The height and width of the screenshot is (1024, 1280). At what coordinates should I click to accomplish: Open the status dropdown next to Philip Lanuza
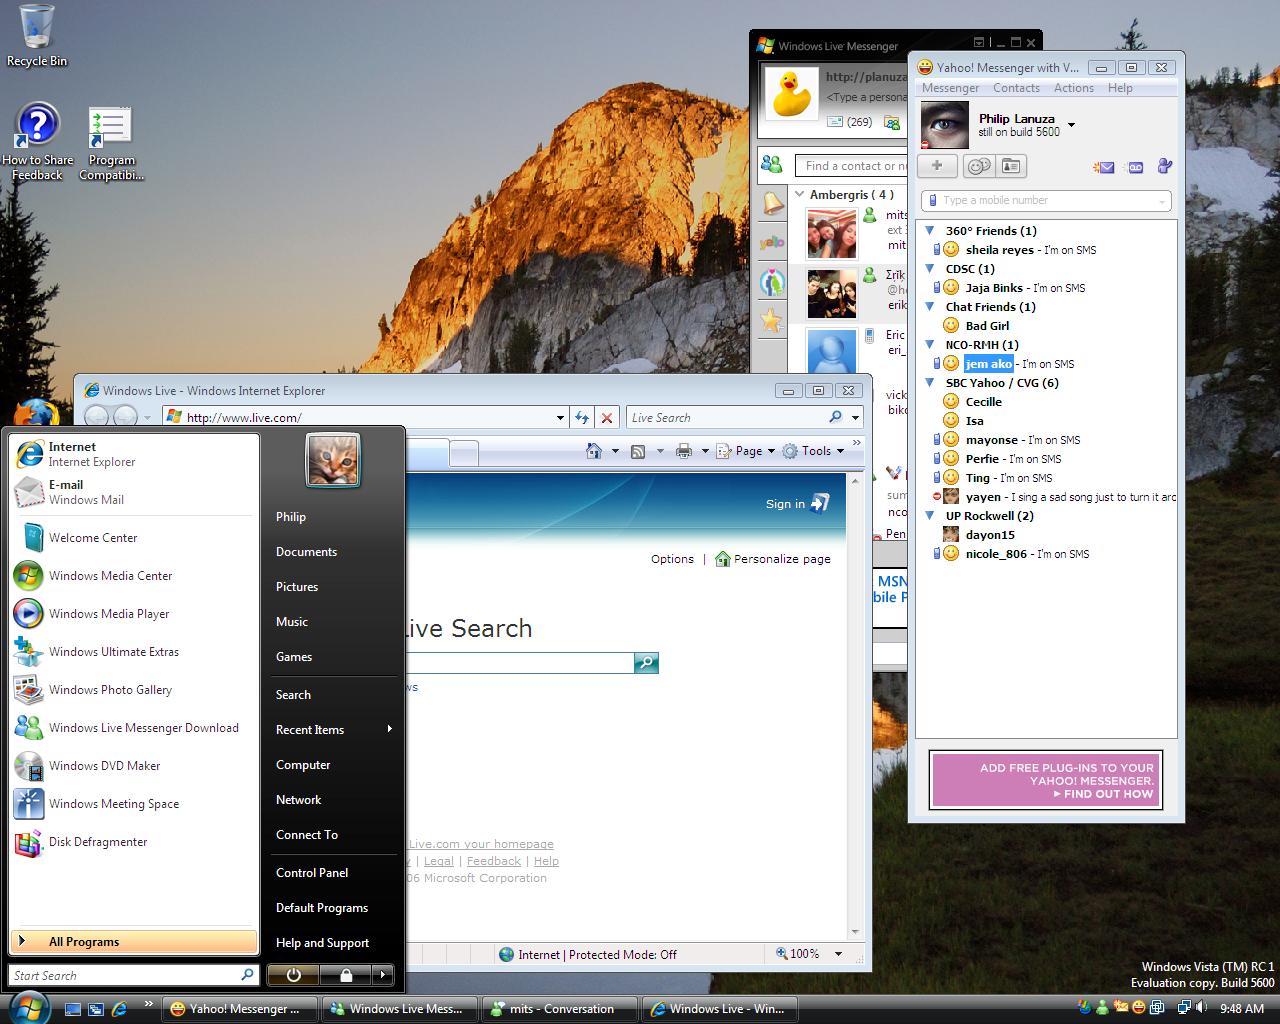pyautogui.click(x=1071, y=125)
